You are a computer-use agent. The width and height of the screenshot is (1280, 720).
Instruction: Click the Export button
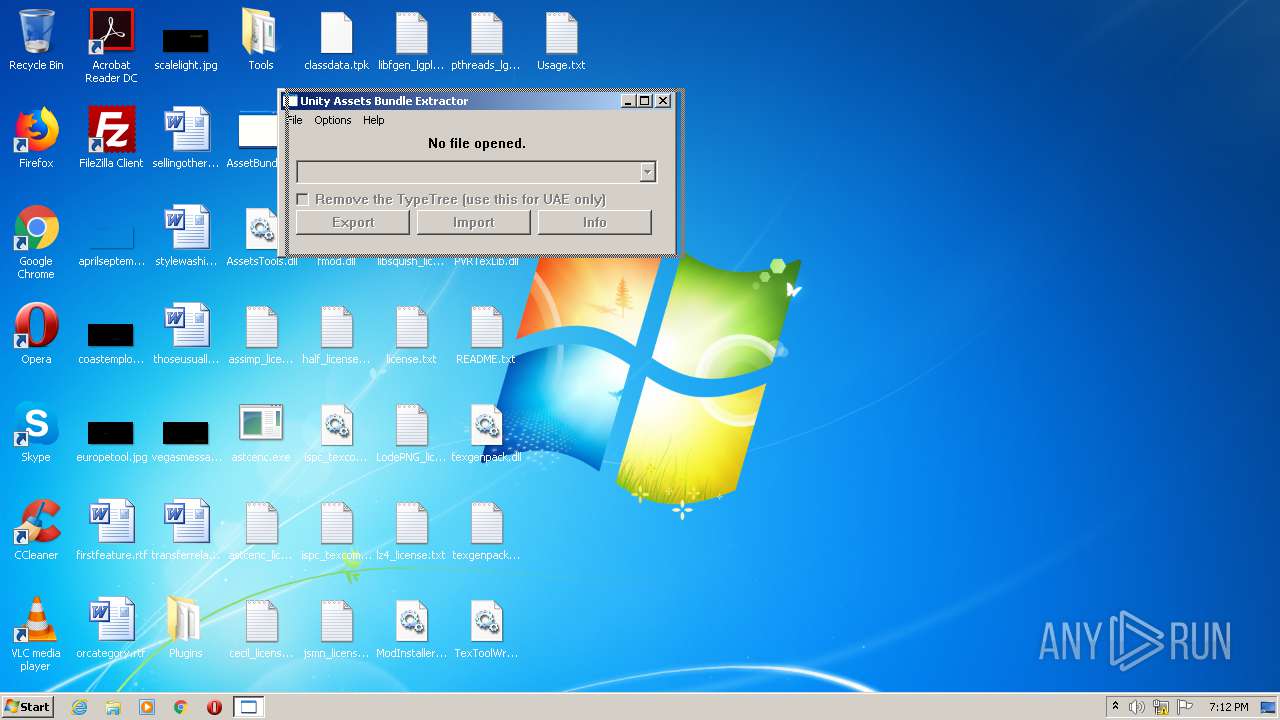[353, 222]
